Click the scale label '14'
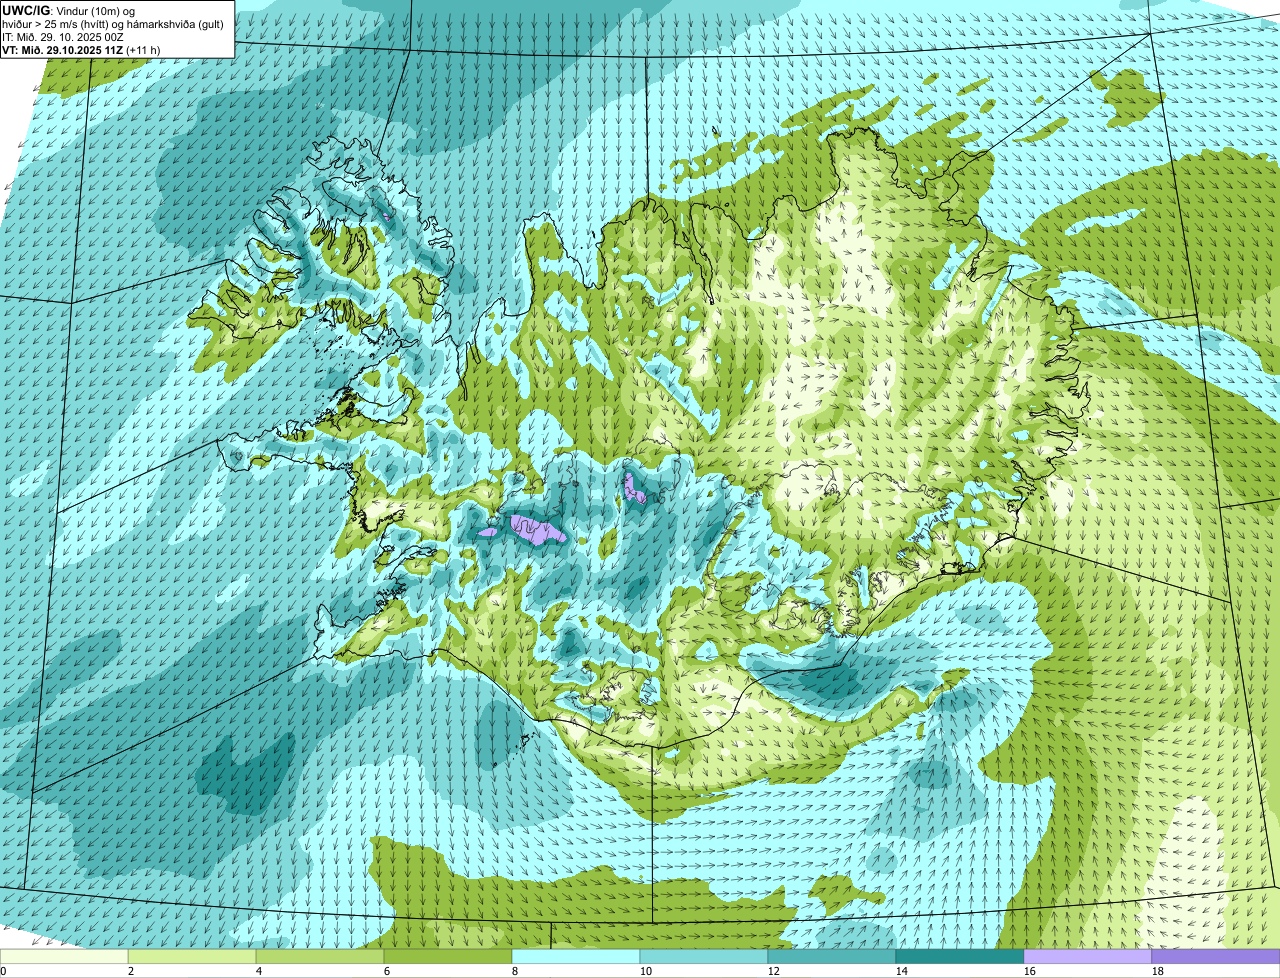1280x978 pixels. pyautogui.click(x=902, y=971)
